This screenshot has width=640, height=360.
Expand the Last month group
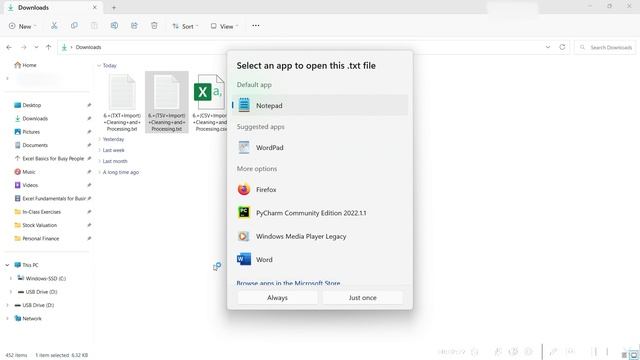point(99,161)
